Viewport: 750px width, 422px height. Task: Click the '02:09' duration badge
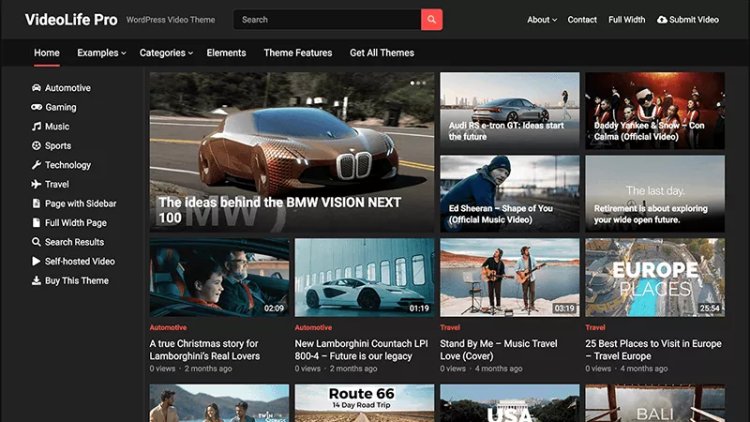pos(274,309)
